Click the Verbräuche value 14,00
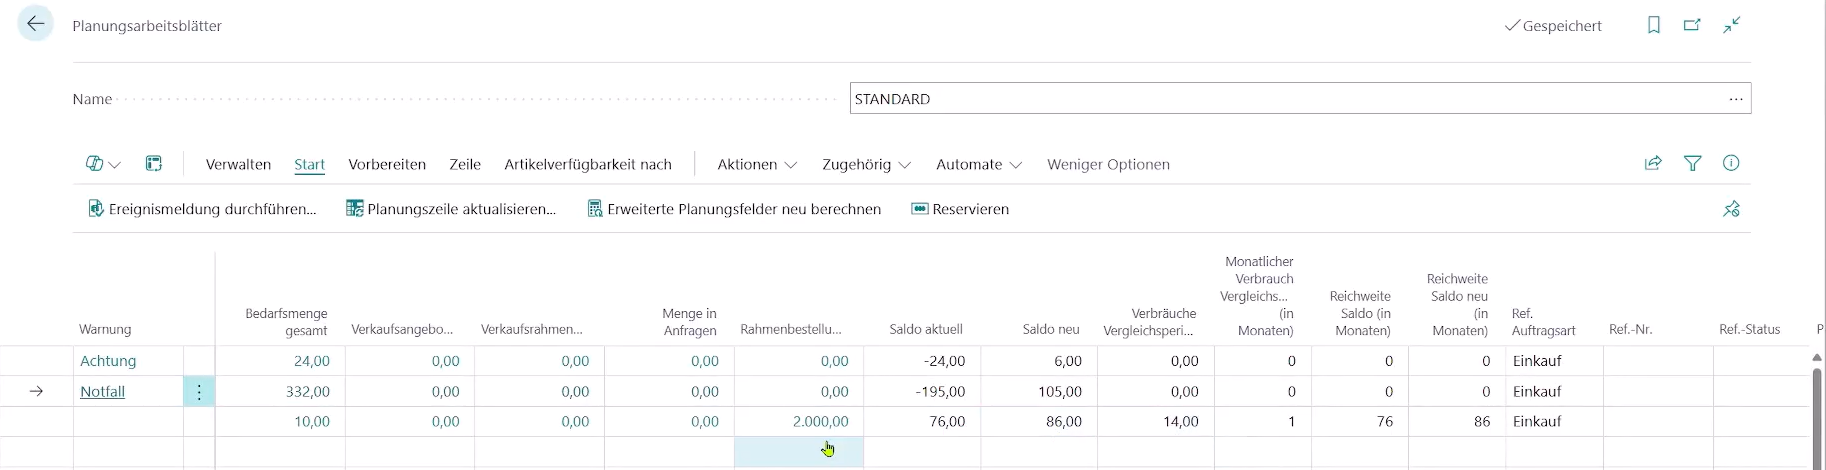 [1180, 421]
